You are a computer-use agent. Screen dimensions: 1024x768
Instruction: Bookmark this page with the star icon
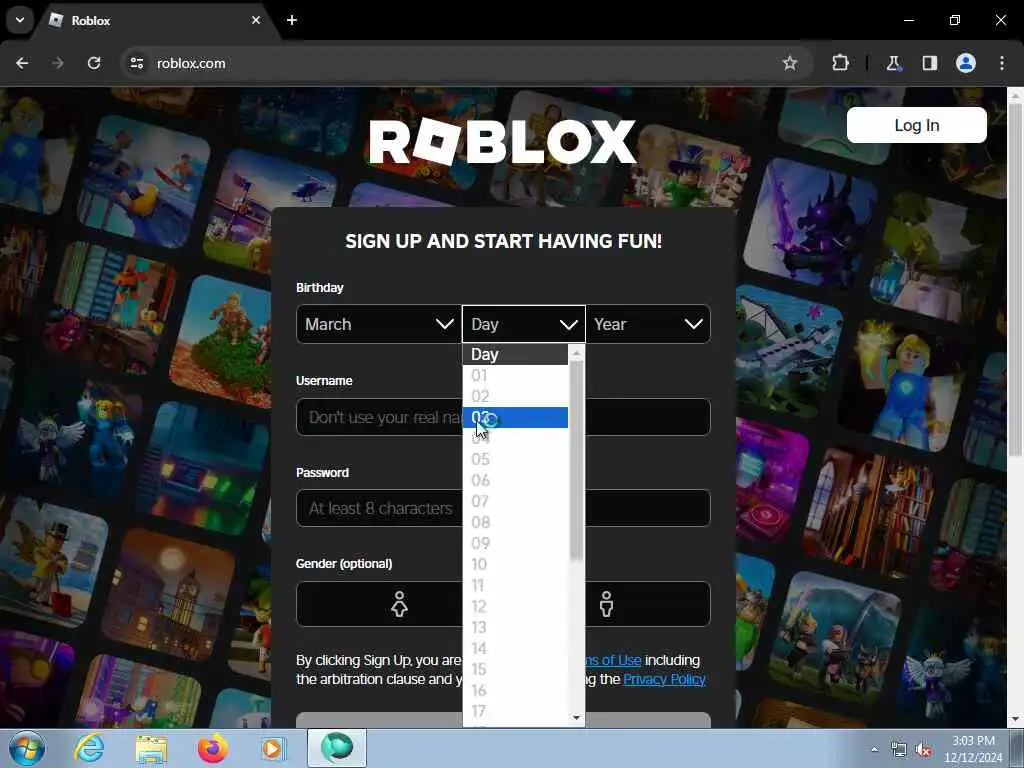point(790,63)
